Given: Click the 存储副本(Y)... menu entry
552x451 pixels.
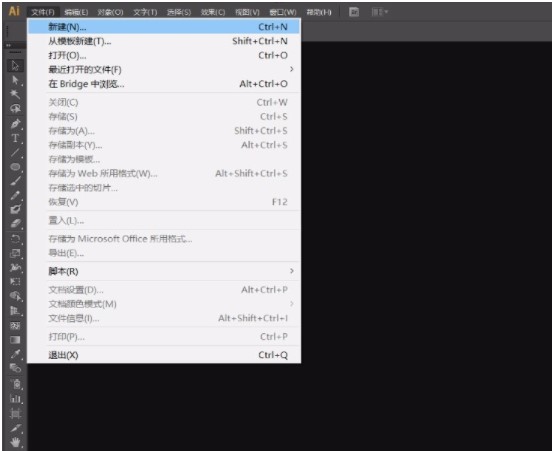Looking at the screenshot, I should (164, 145).
